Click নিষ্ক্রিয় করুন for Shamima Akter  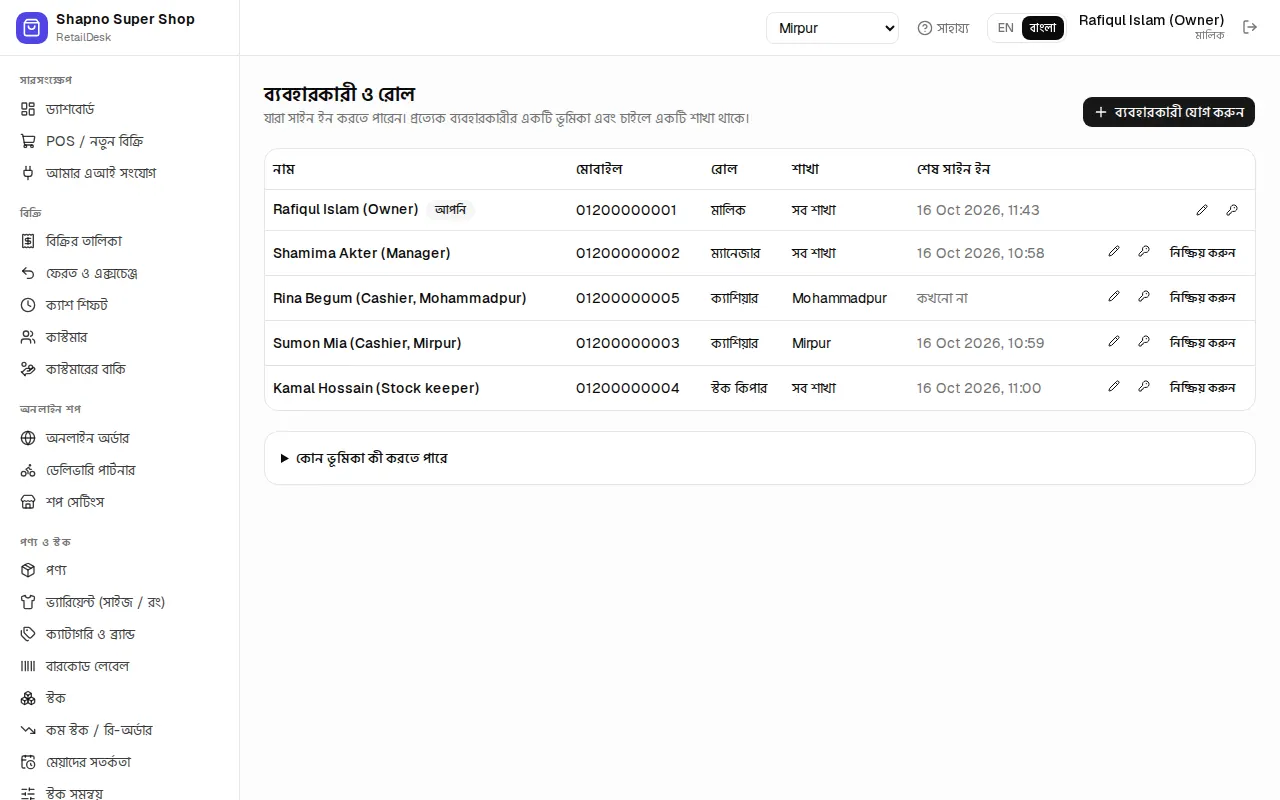tap(1203, 252)
